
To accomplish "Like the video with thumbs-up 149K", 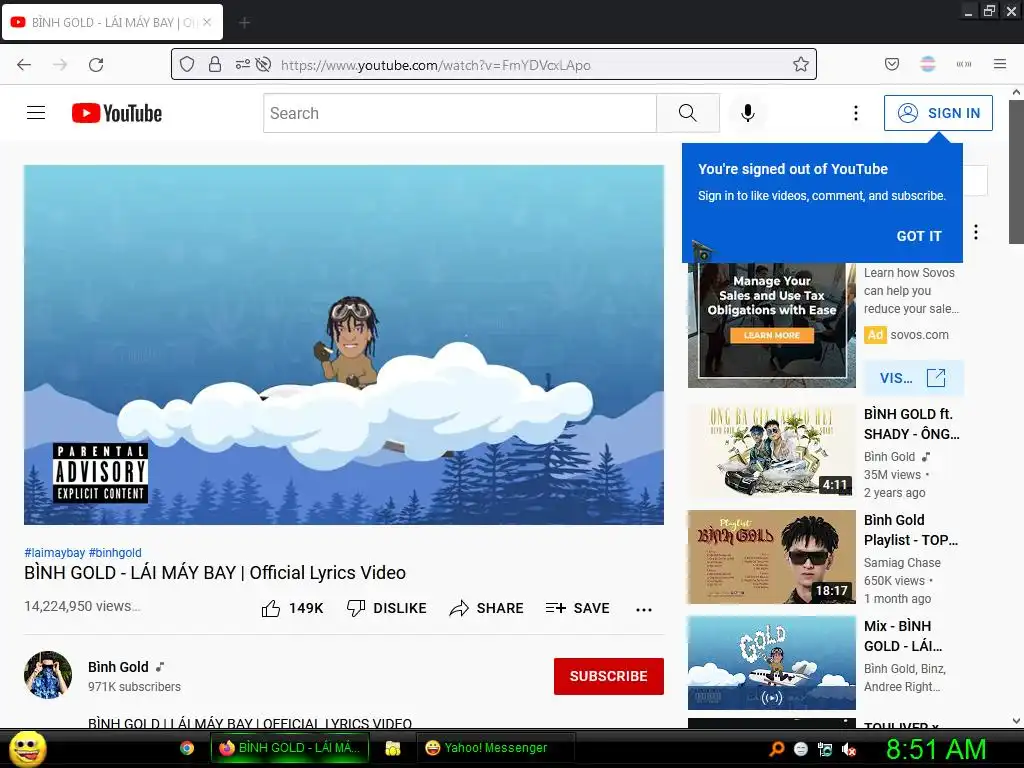I will [292, 609].
